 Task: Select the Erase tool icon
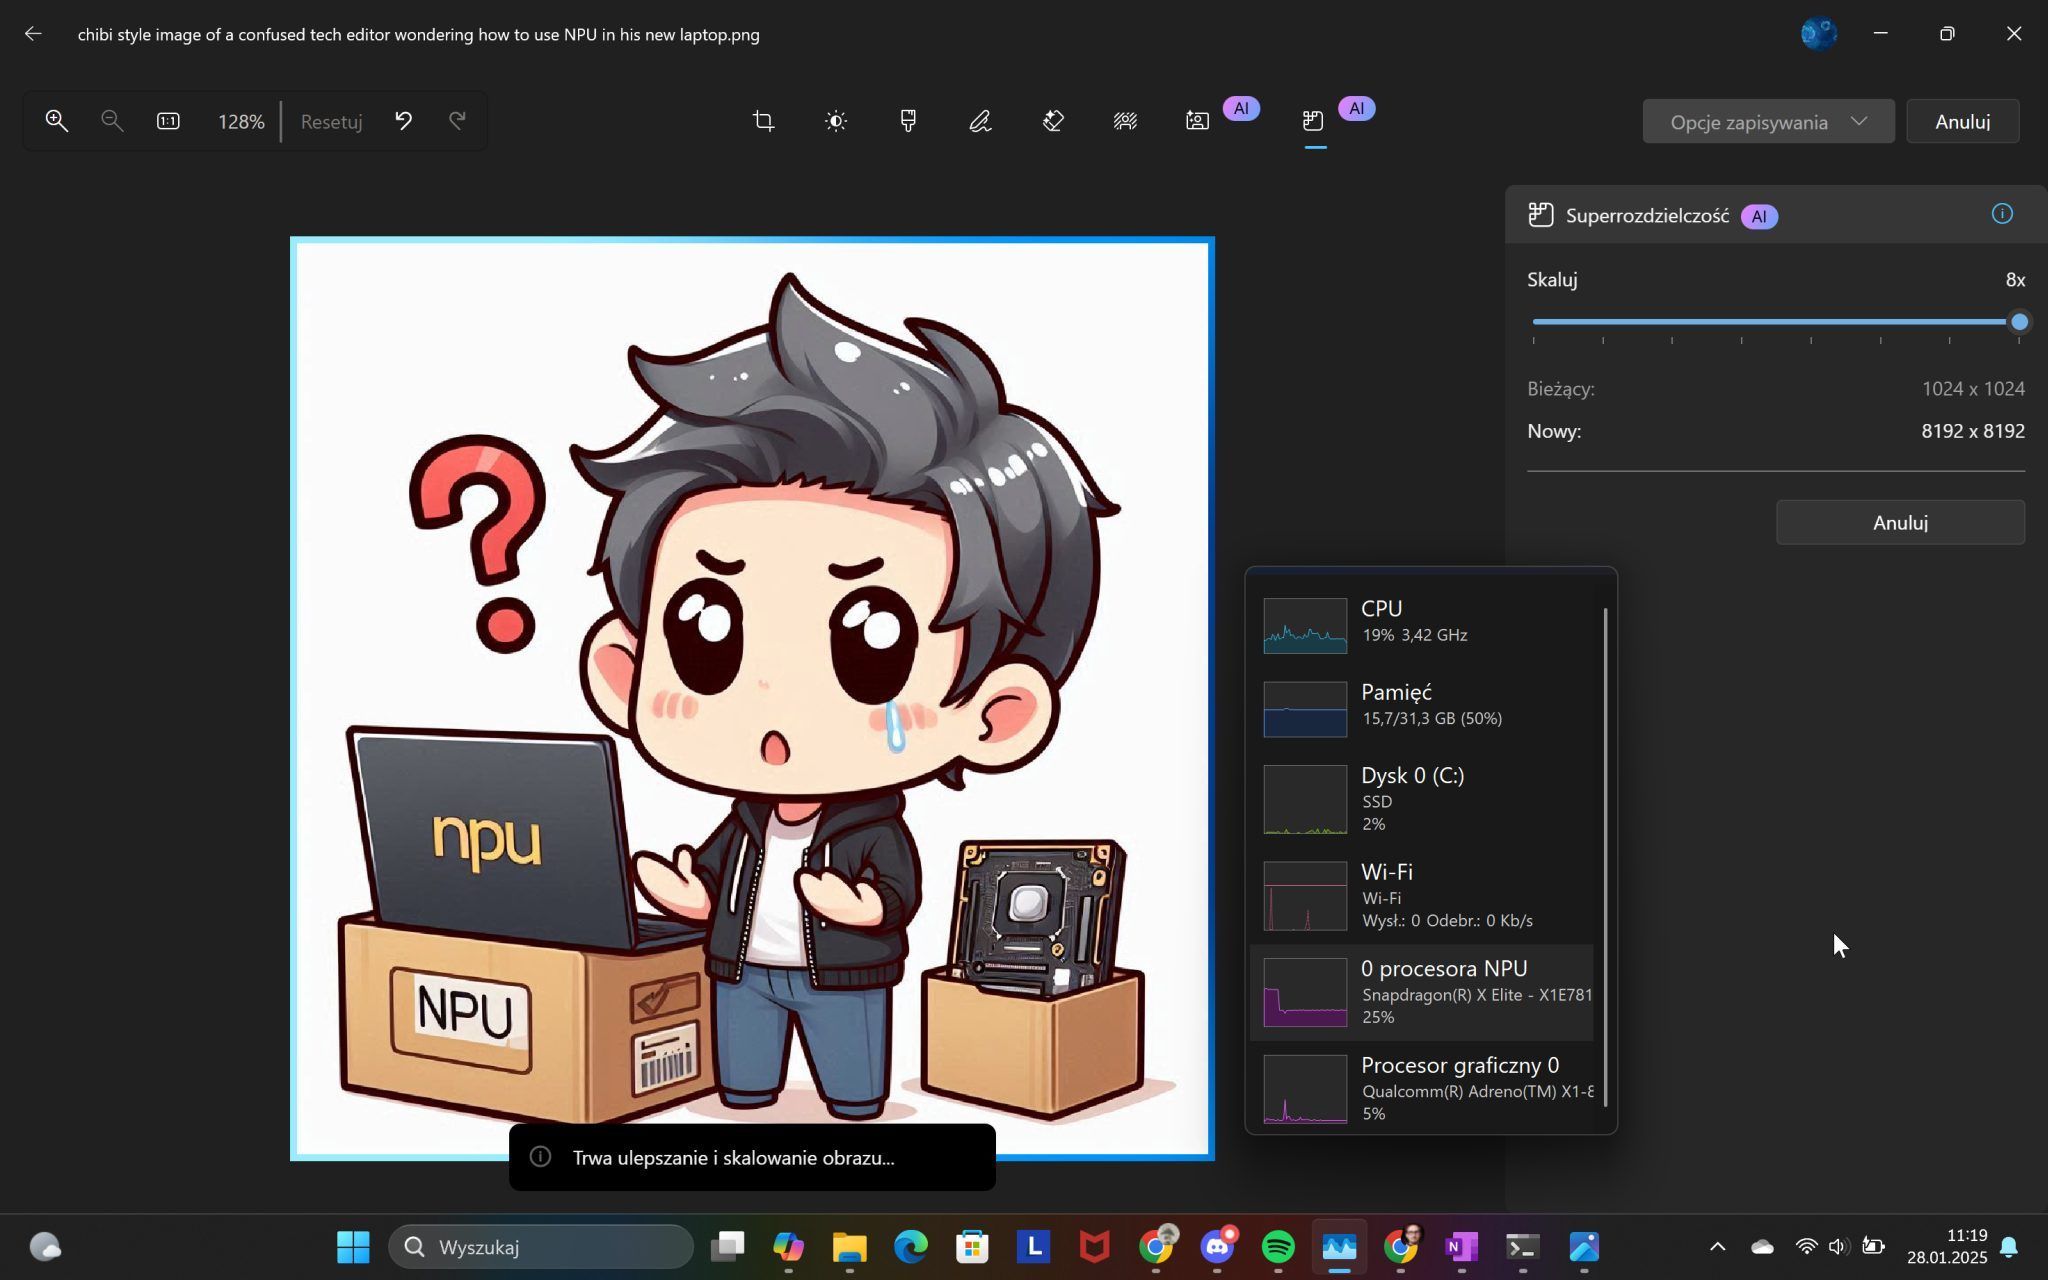click(x=1053, y=121)
